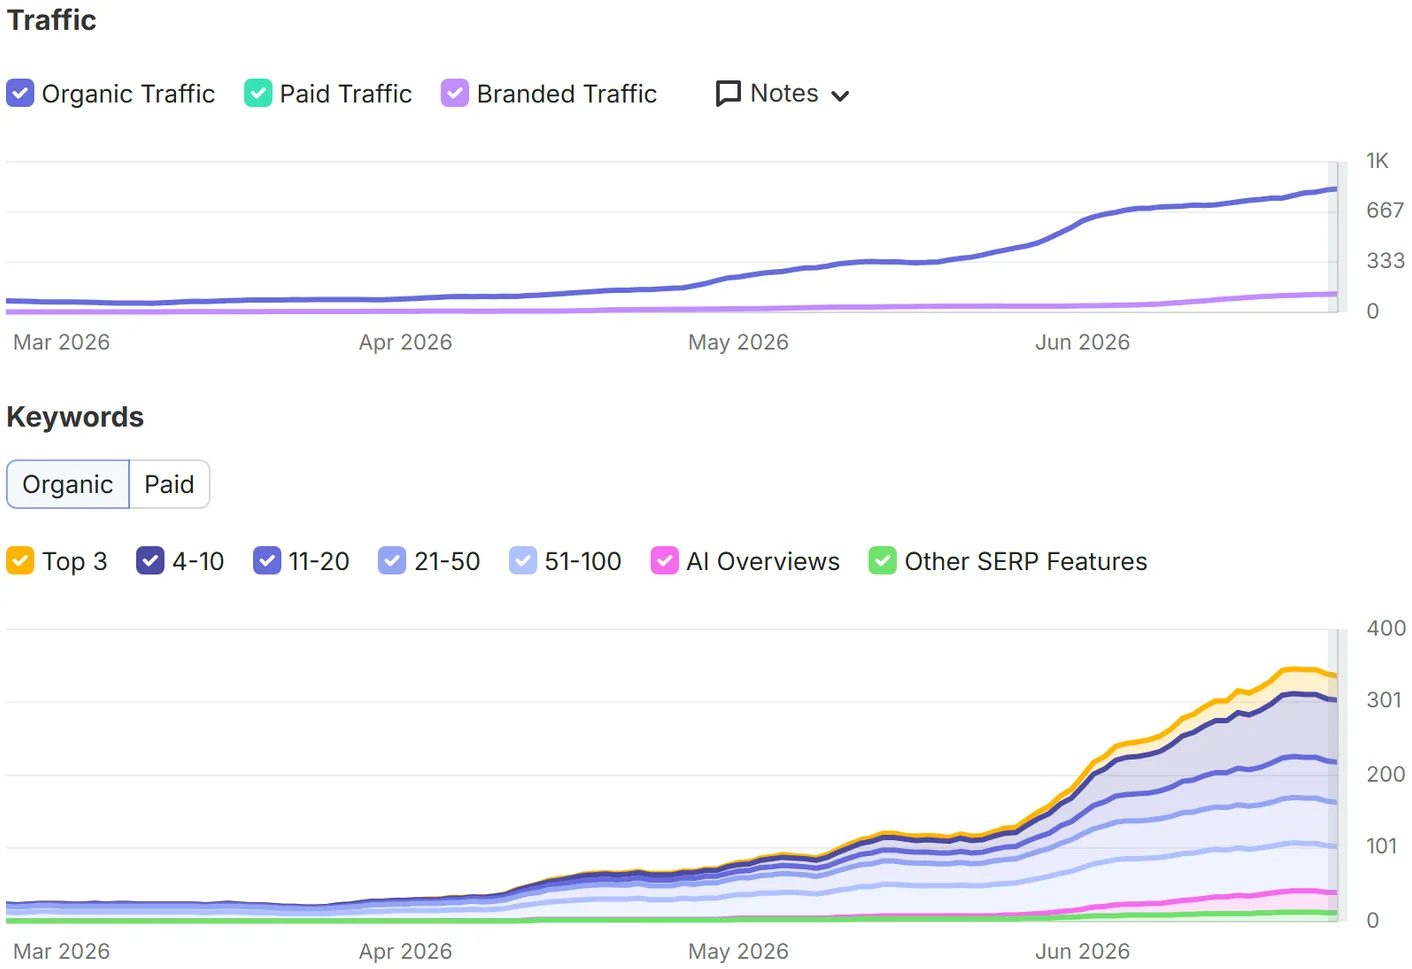Click May 2026 on the Traffic chart axis

(x=739, y=342)
